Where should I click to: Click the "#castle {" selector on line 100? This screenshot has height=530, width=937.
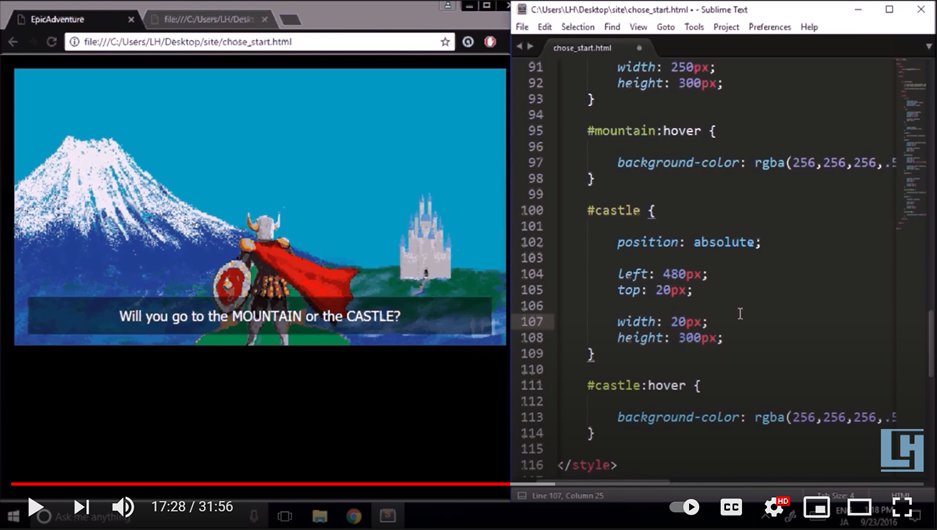tap(621, 210)
